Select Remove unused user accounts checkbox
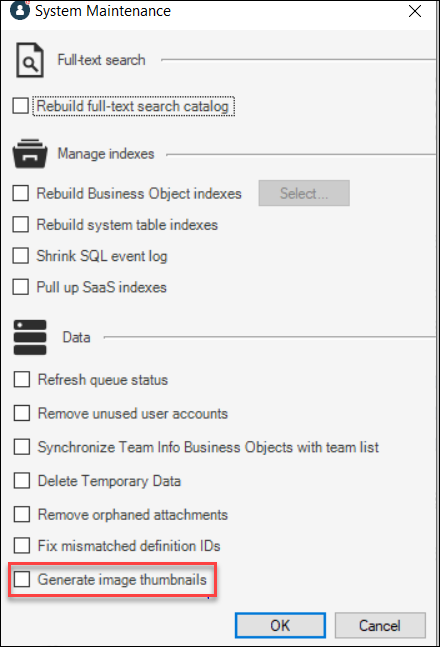Image resolution: width=440 pixels, height=647 pixels. tap(22, 413)
